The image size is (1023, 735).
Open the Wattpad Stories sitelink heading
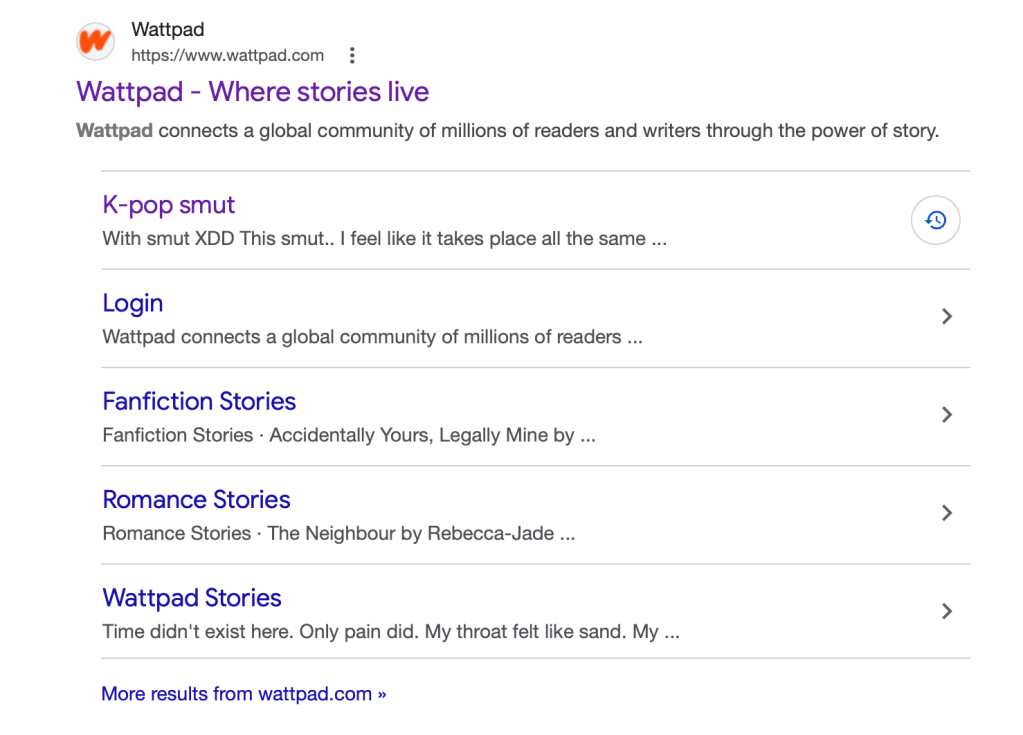point(192,597)
